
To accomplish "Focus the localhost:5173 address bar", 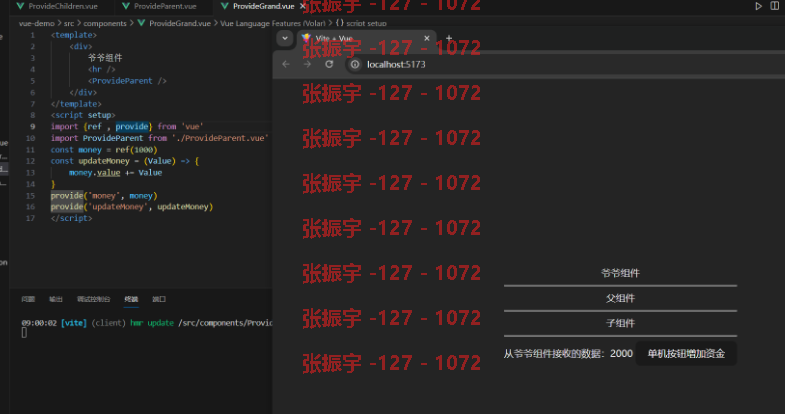I will [x=396, y=64].
